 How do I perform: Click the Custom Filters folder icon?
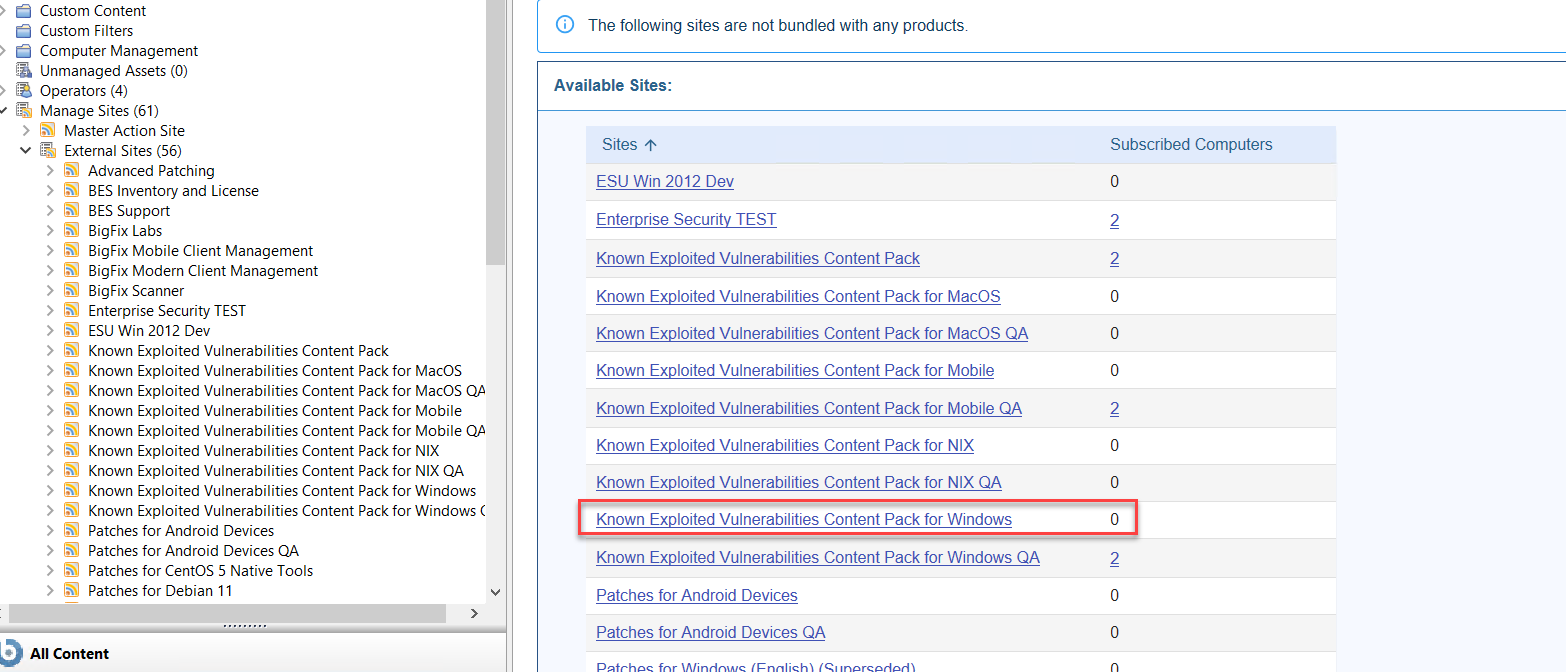point(22,30)
